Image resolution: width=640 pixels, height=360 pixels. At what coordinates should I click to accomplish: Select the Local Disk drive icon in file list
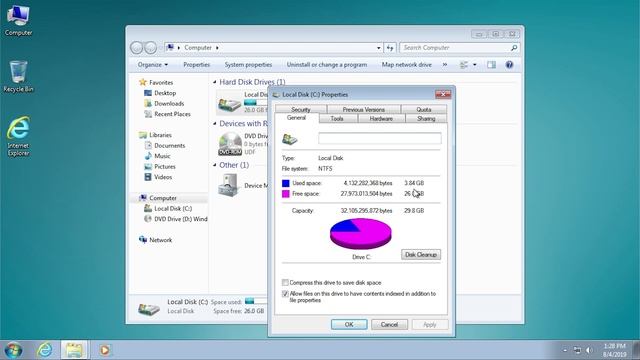pyautogui.click(x=229, y=103)
